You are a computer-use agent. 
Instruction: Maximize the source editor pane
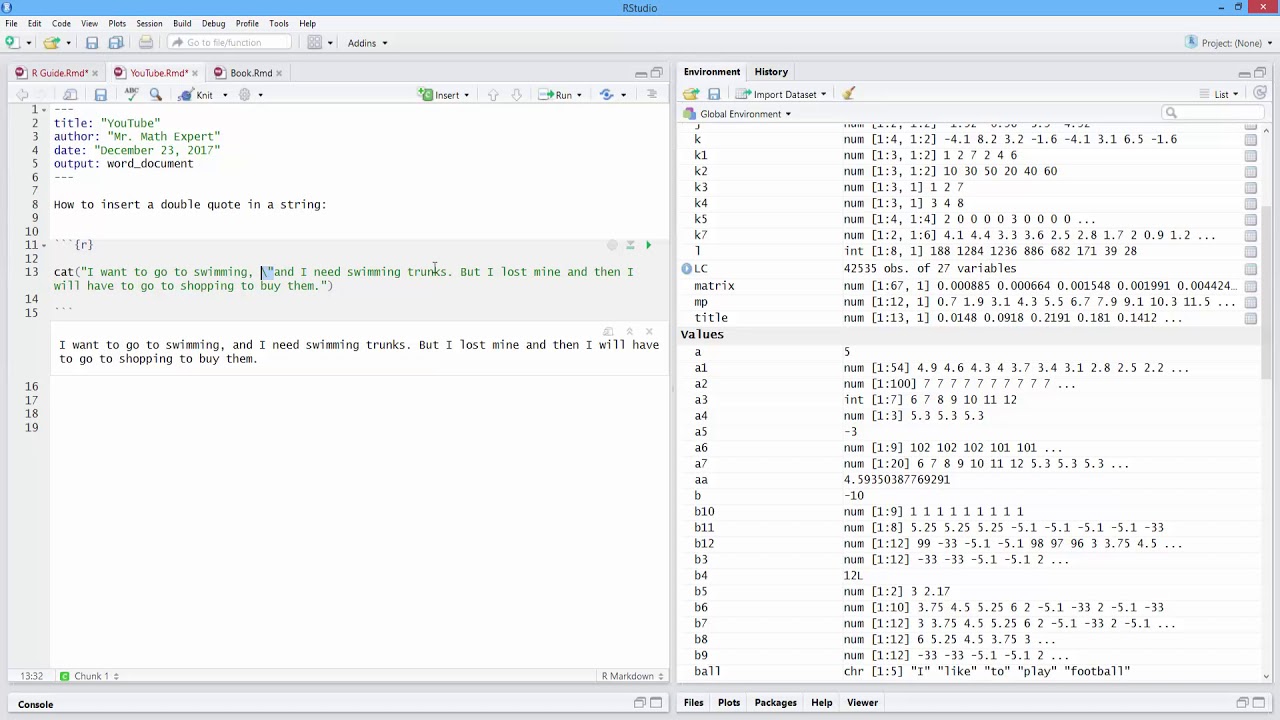[657, 73]
